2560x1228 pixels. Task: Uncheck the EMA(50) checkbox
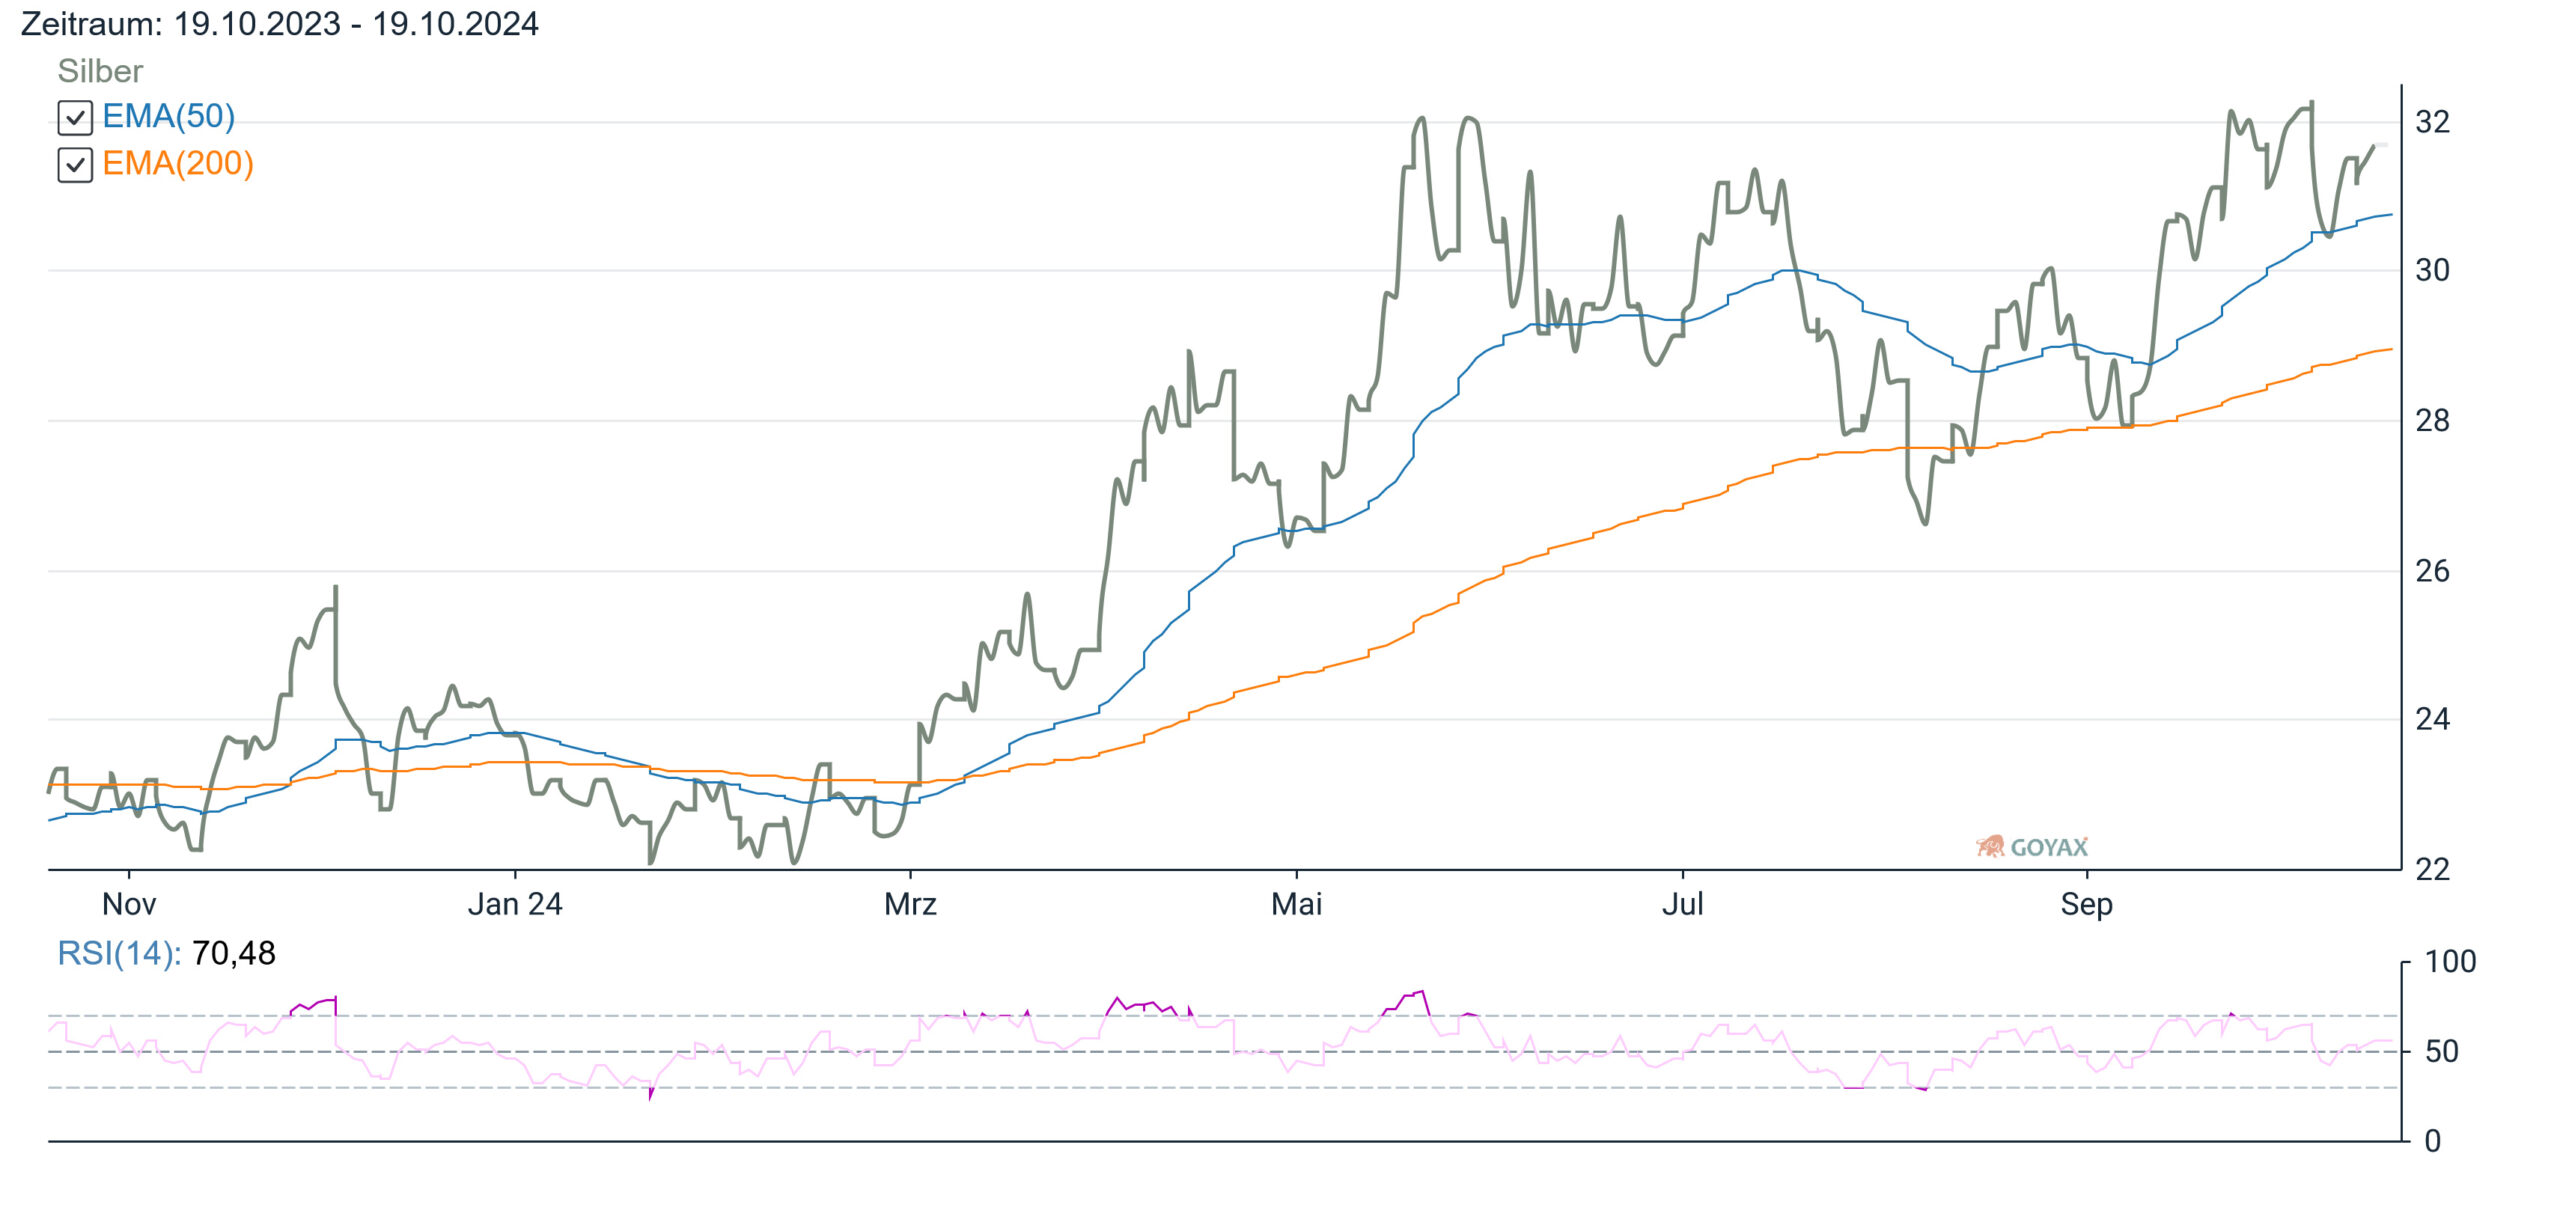coord(75,118)
